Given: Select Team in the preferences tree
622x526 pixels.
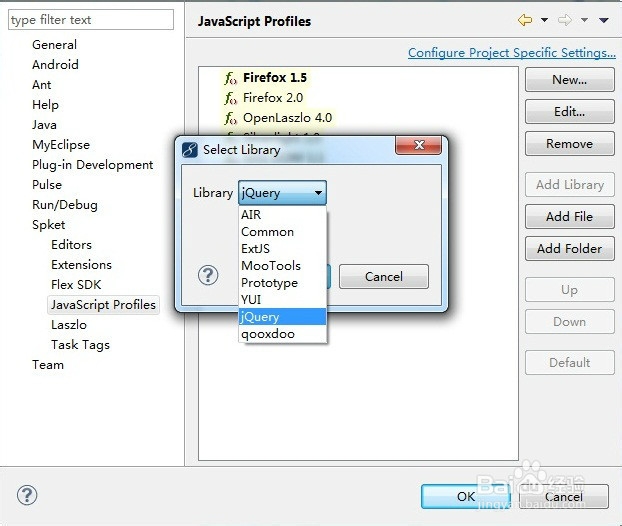Looking at the screenshot, I should 48,365.
